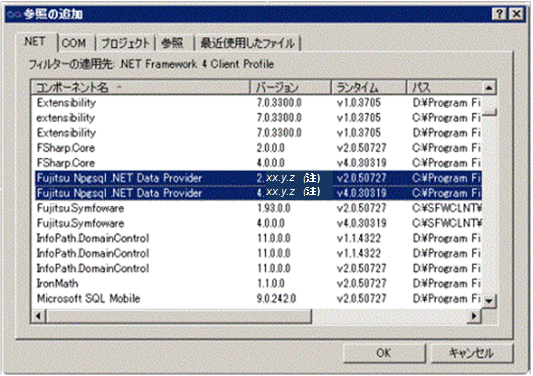Click the scroll up arrow in list
The height and width of the screenshot is (376, 533).
coord(489,88)
